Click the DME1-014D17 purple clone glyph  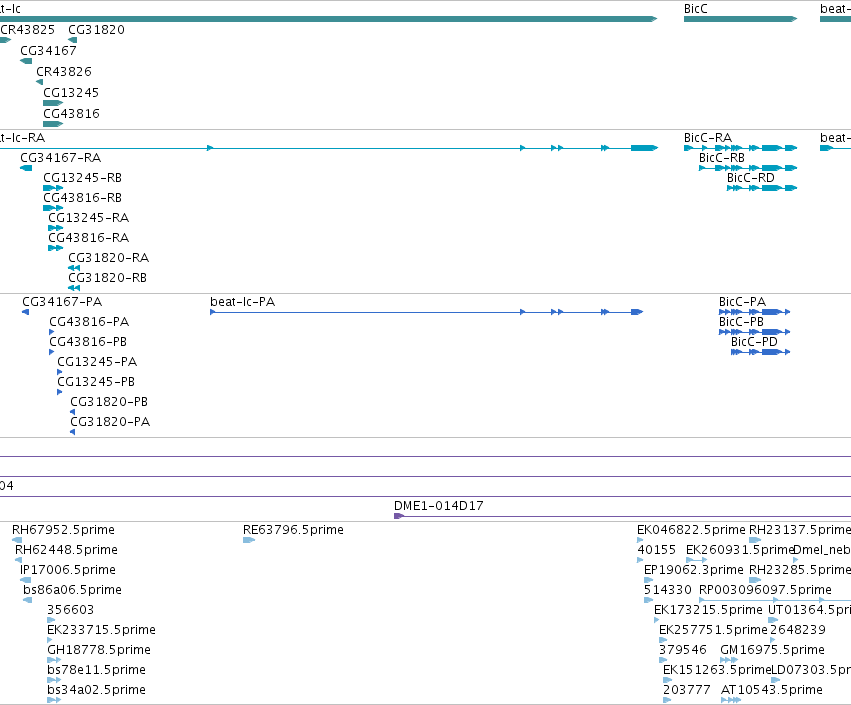[399, 516]
